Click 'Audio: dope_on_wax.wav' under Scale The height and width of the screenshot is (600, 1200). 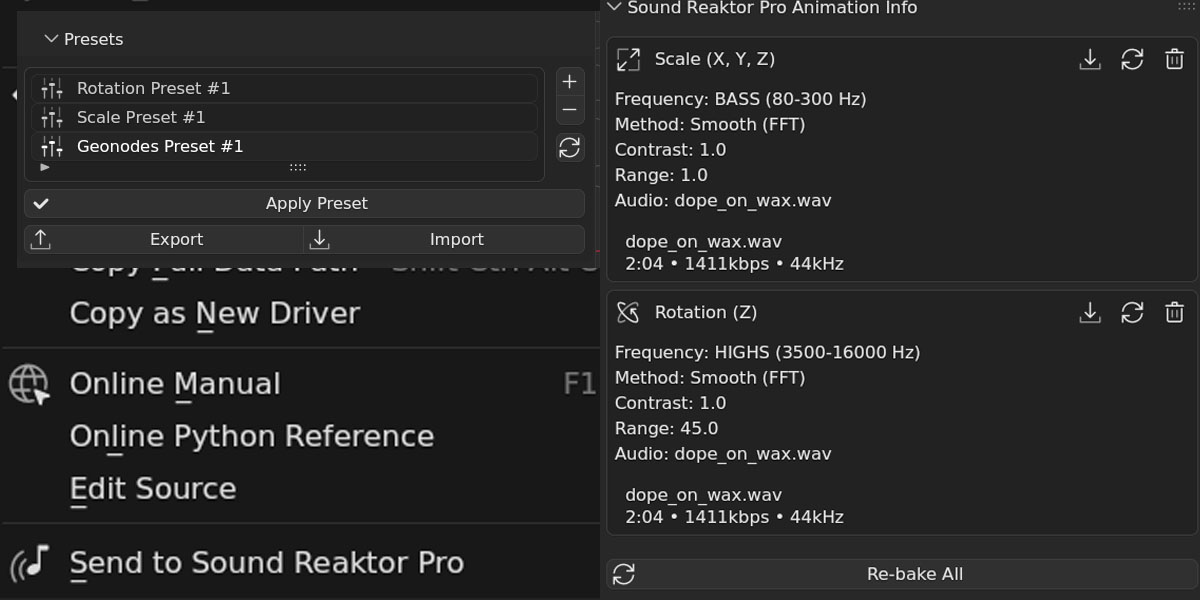(x=723, y=200)
